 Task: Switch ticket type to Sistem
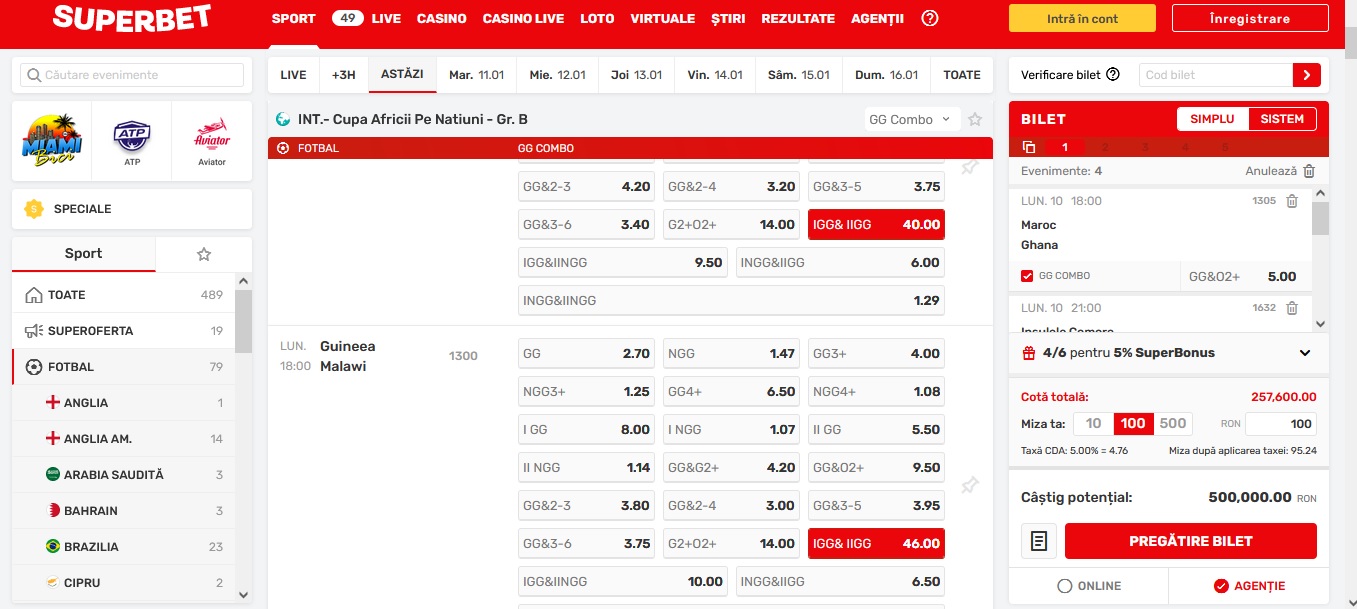1282,119
